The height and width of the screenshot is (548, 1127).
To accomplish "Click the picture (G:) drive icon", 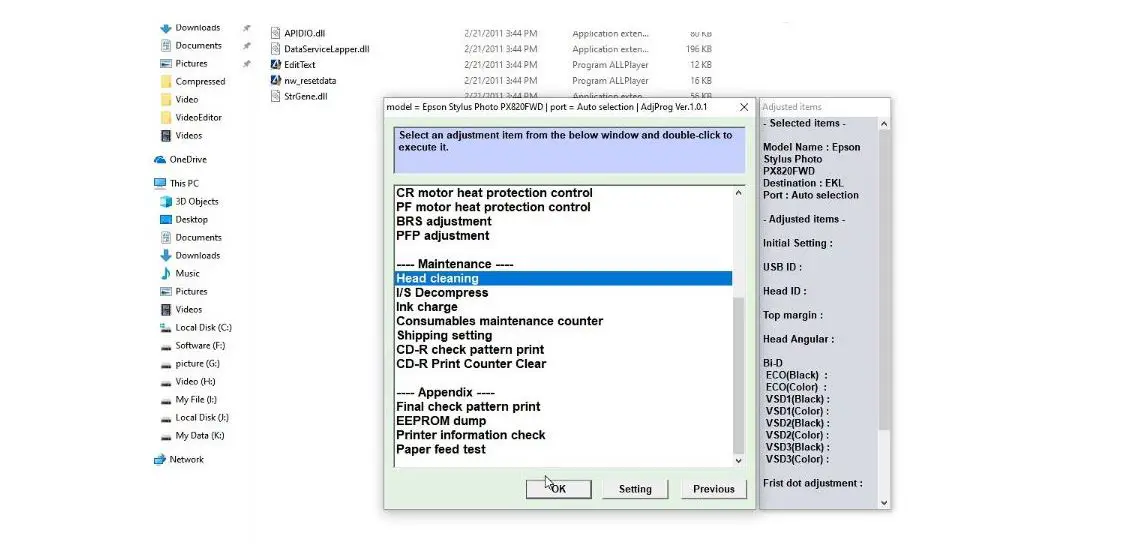I will (166, 364).
